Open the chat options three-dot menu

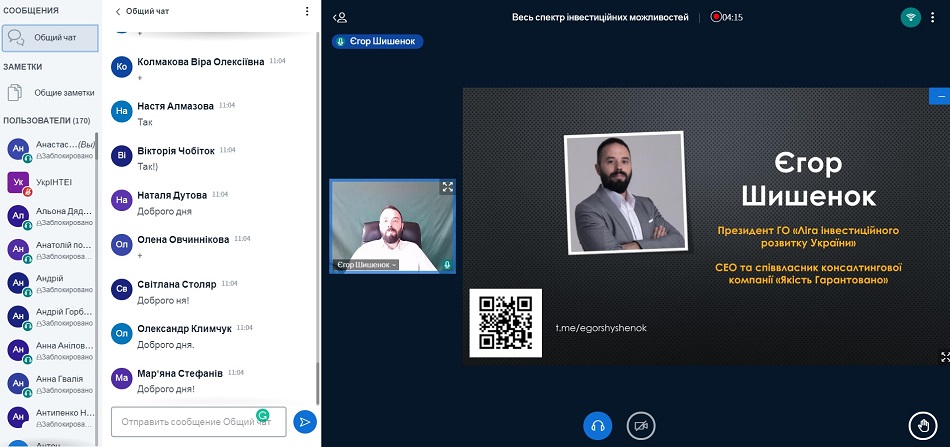[x=307, y=12]
